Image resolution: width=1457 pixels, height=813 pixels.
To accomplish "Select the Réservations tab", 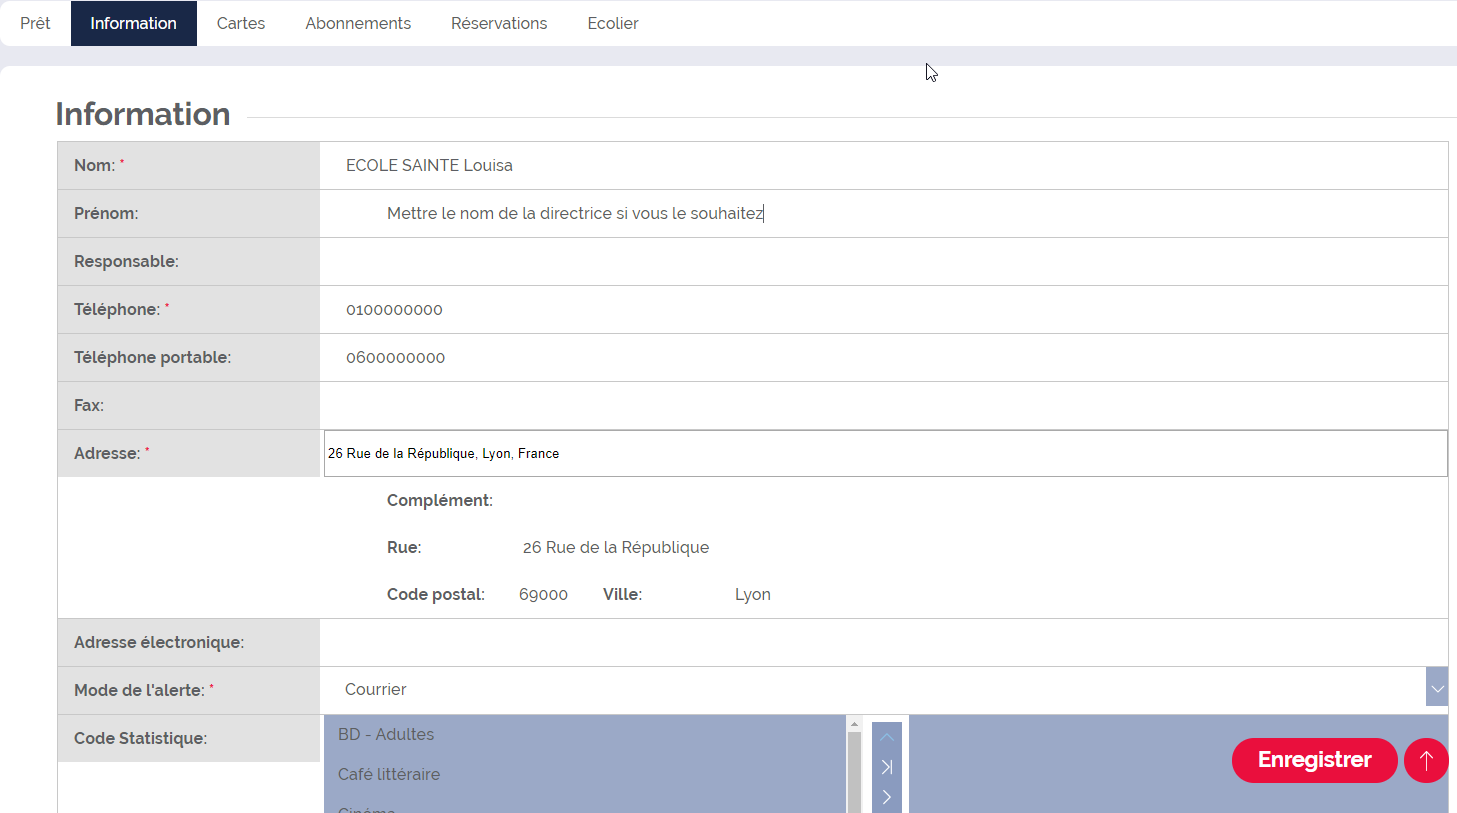I will click(499, 23).
